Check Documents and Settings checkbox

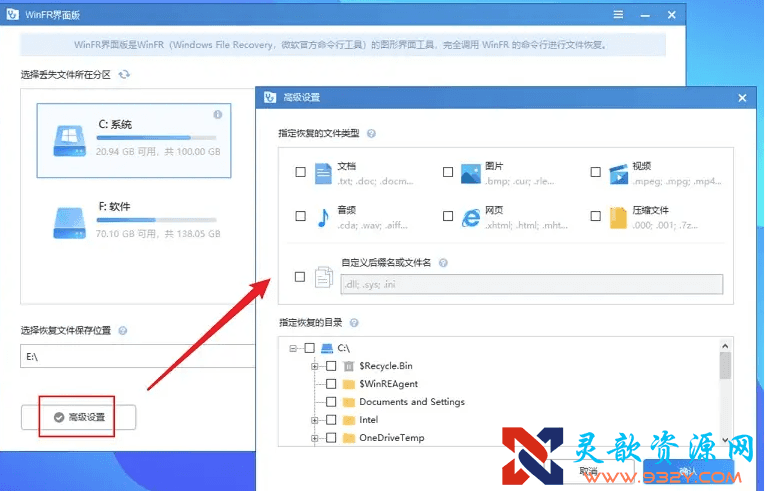pyautogui.click(x=331, y=402)
